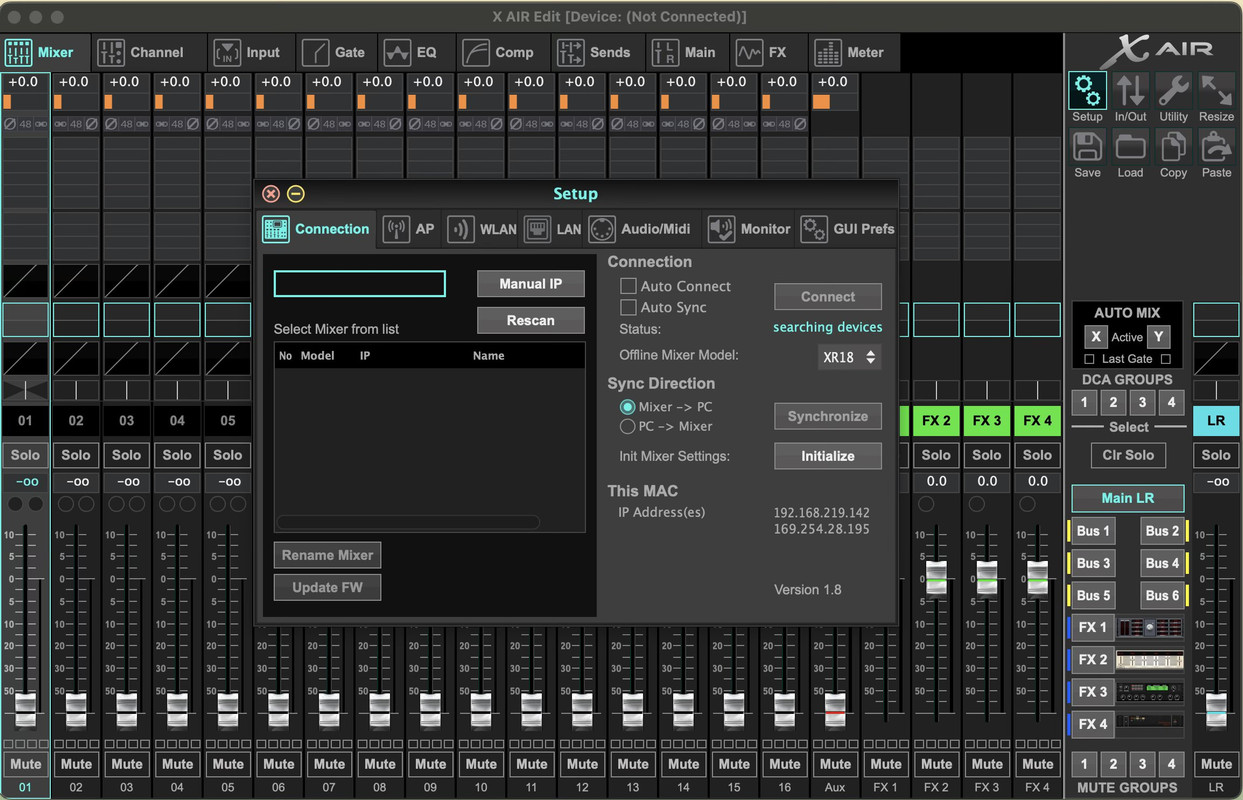This screenshot has height=800, width=1243.
Task: Open the FX 2 effect rack thumbnail
Action: click(x=1150, y=660)
